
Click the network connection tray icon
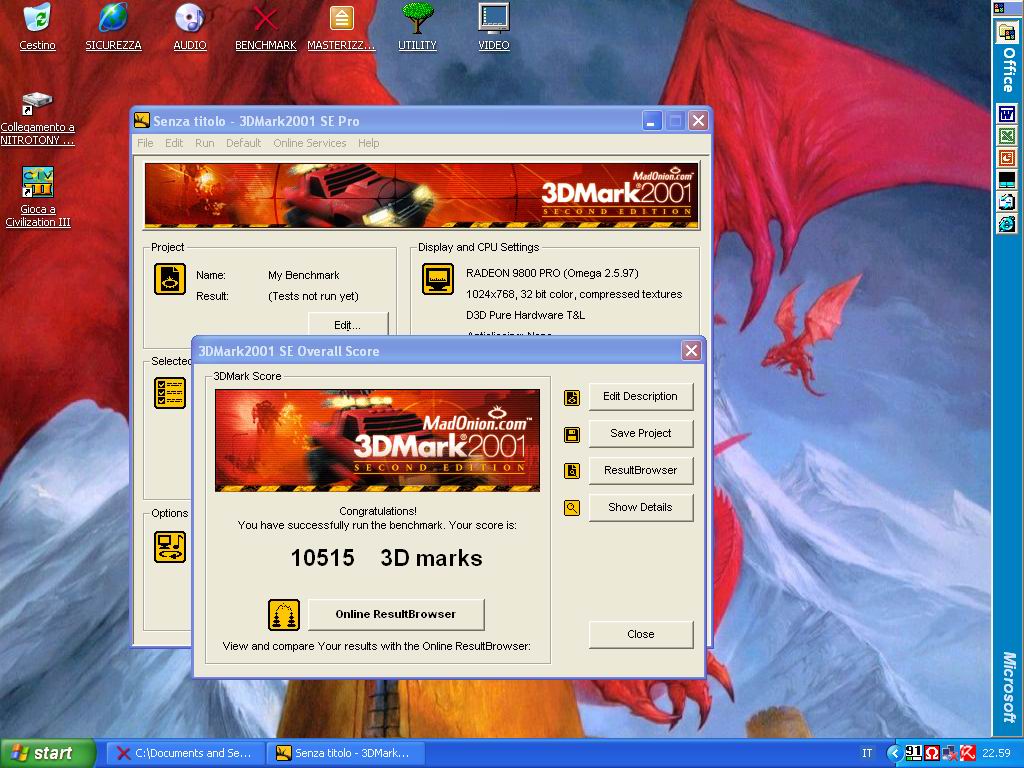(x=950, y=753)
